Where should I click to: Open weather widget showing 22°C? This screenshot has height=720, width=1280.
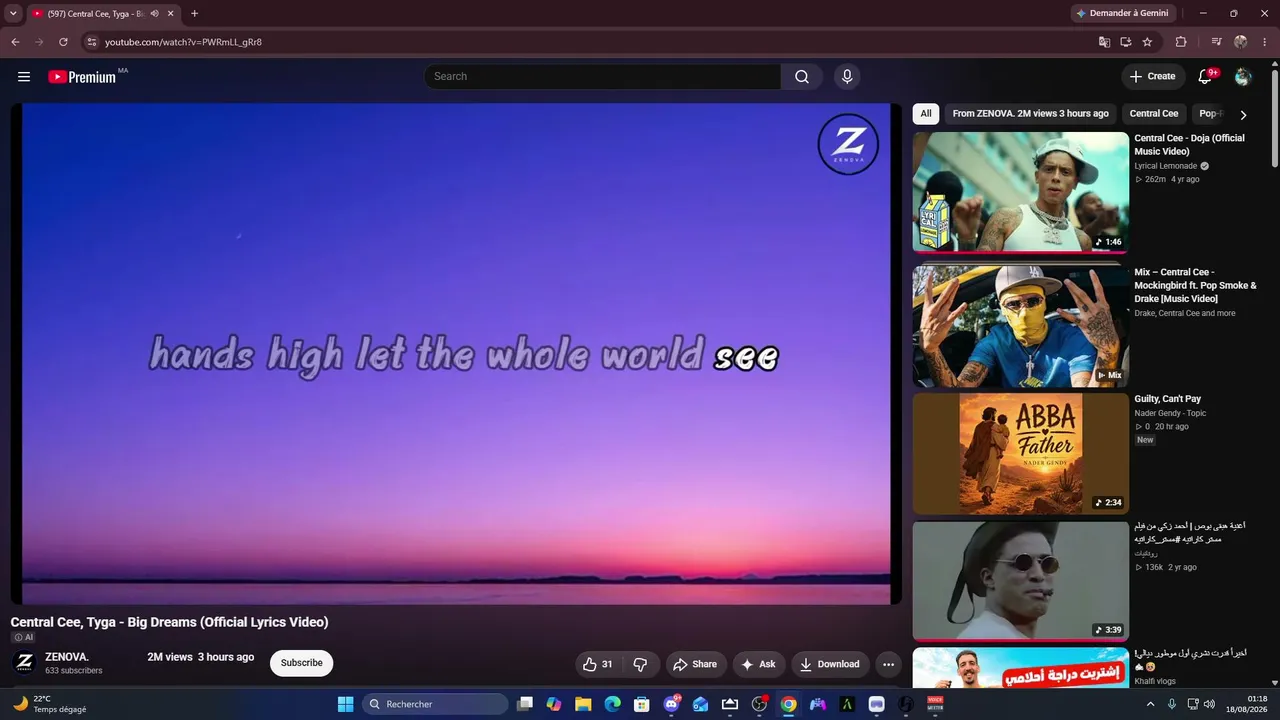click(x=50, y=704)
